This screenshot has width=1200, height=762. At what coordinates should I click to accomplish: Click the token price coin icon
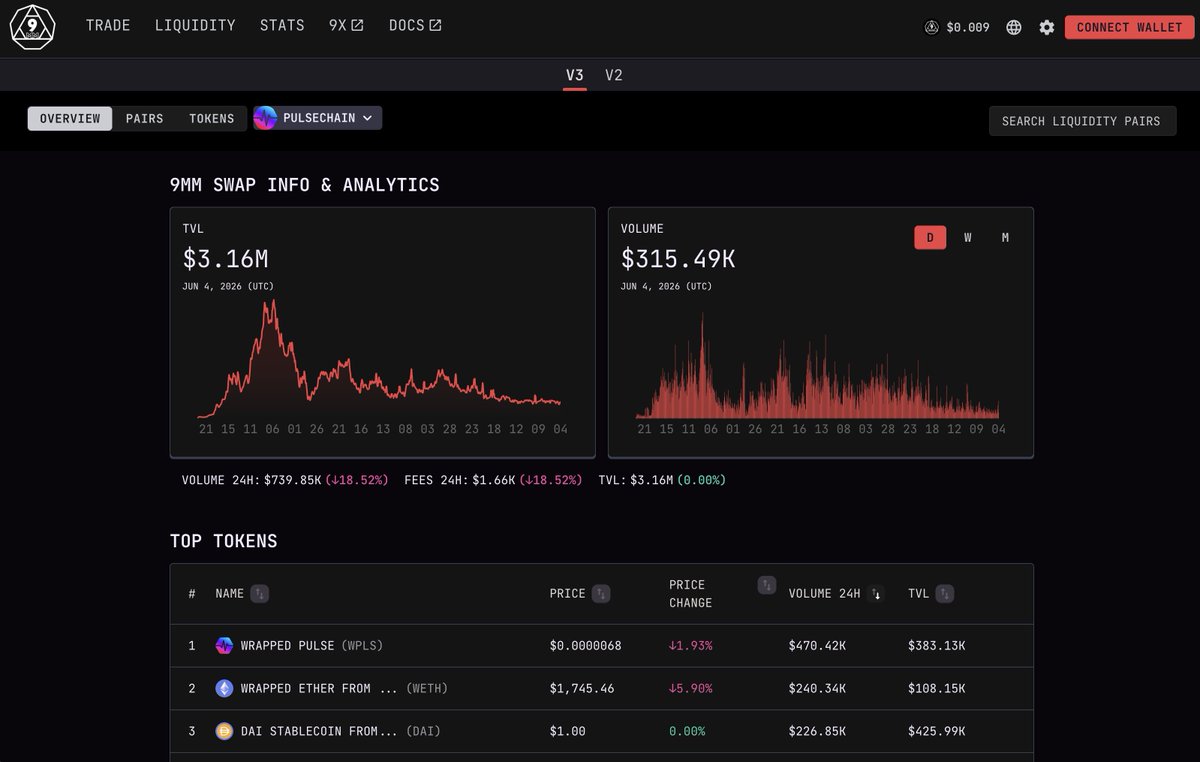[x=932, y=27]
